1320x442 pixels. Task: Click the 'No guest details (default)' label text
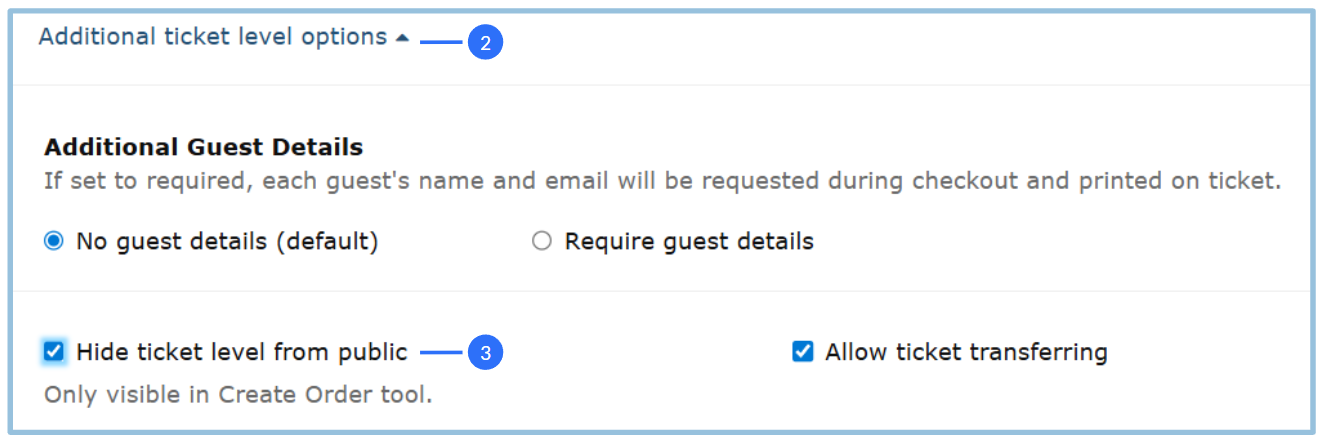[x=227, y=241]
